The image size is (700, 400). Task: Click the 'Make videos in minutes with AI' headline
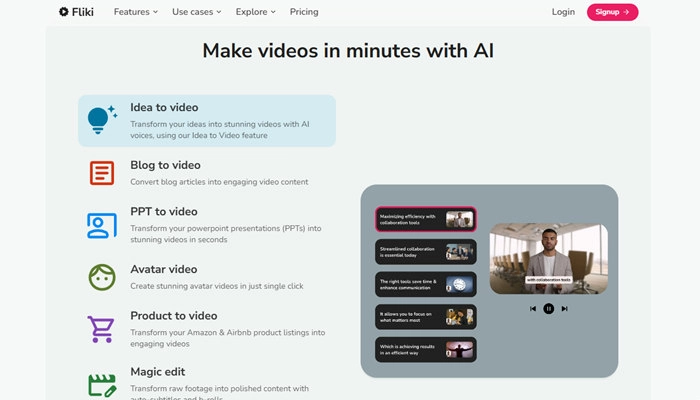pyautogui.click(x=348, y=50)
